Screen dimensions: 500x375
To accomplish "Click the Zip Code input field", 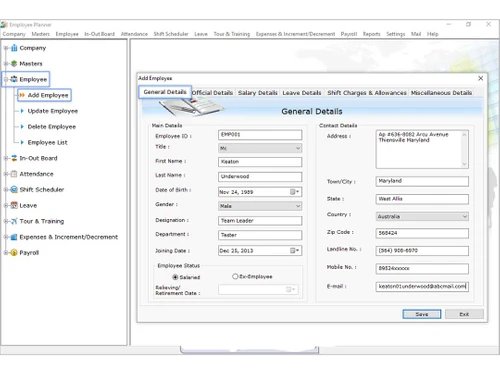I will click(x=422, y=233).
